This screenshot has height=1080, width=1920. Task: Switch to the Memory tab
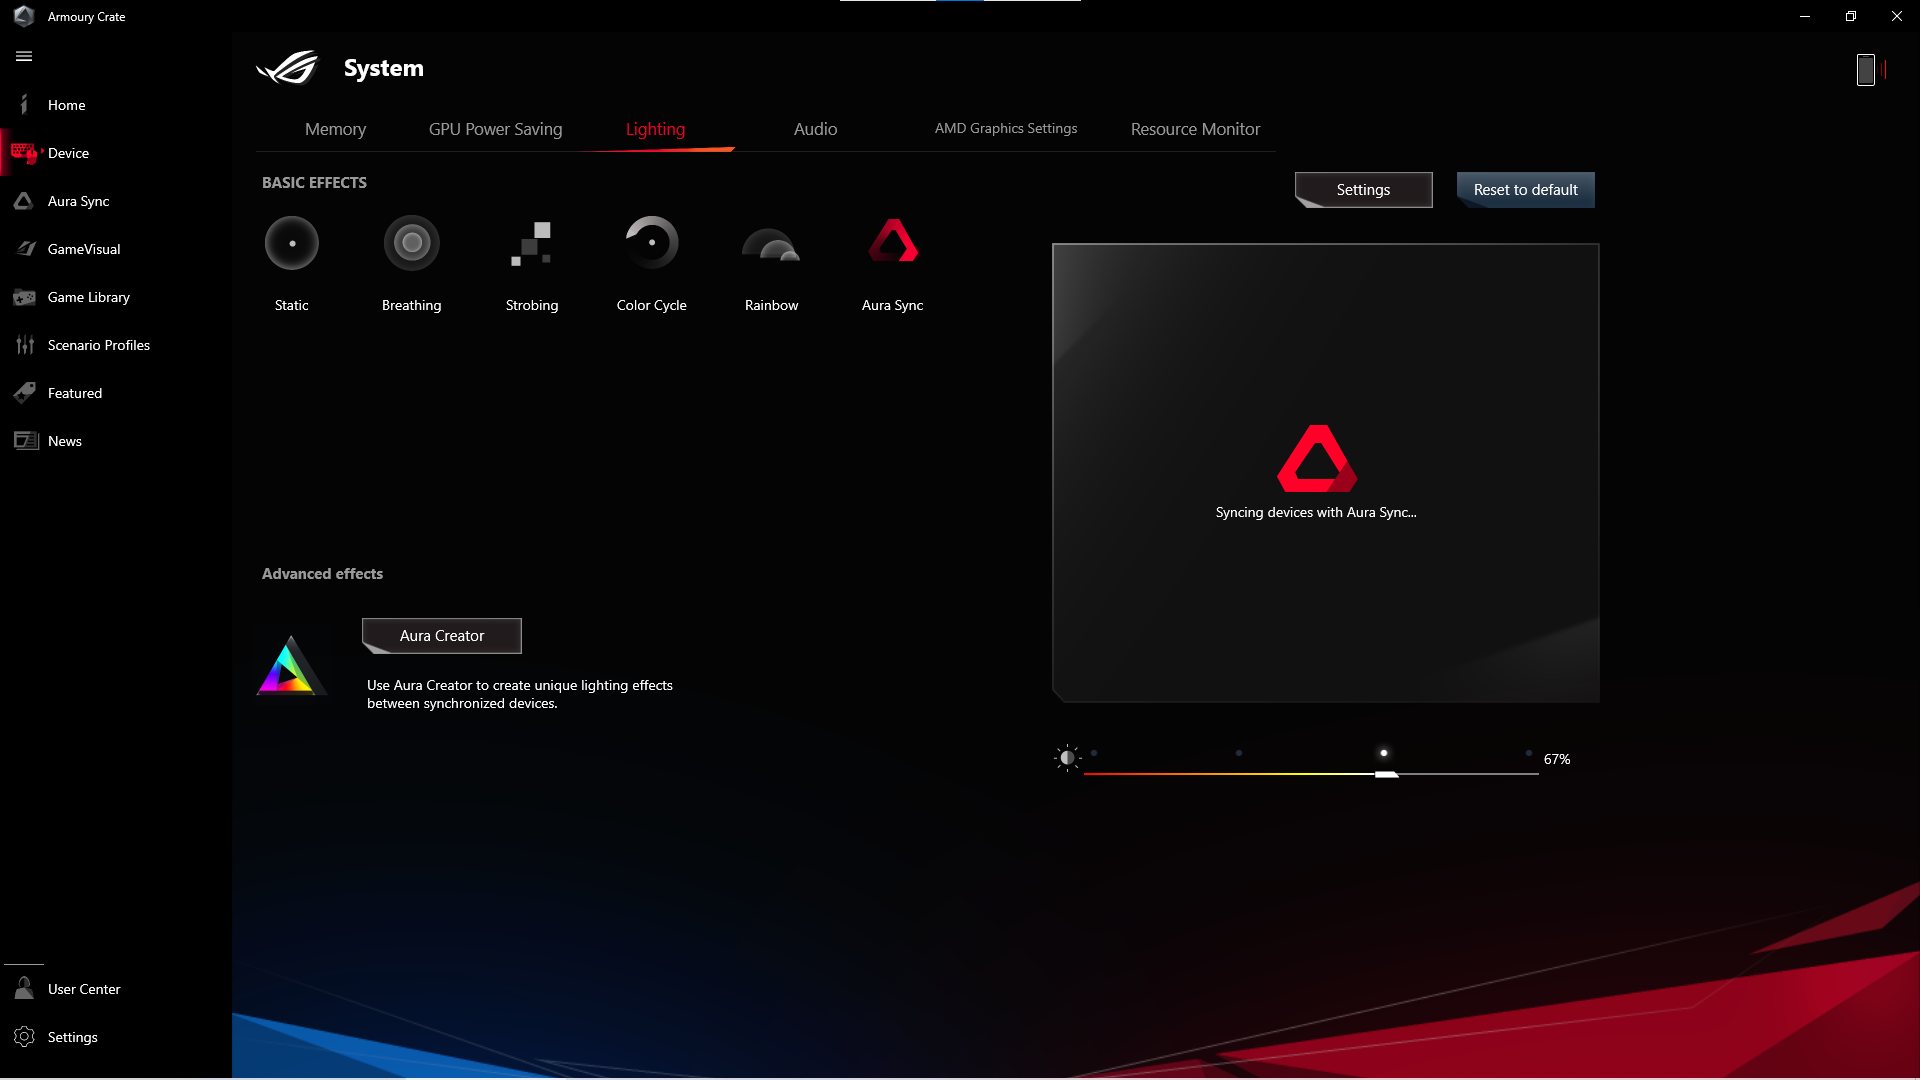coord(335,129)
